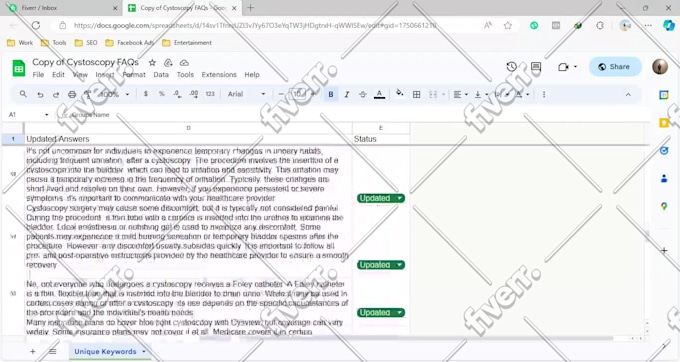Open the Help menu
The height and width of the screenshot is (362, 680).
[252, 75]
